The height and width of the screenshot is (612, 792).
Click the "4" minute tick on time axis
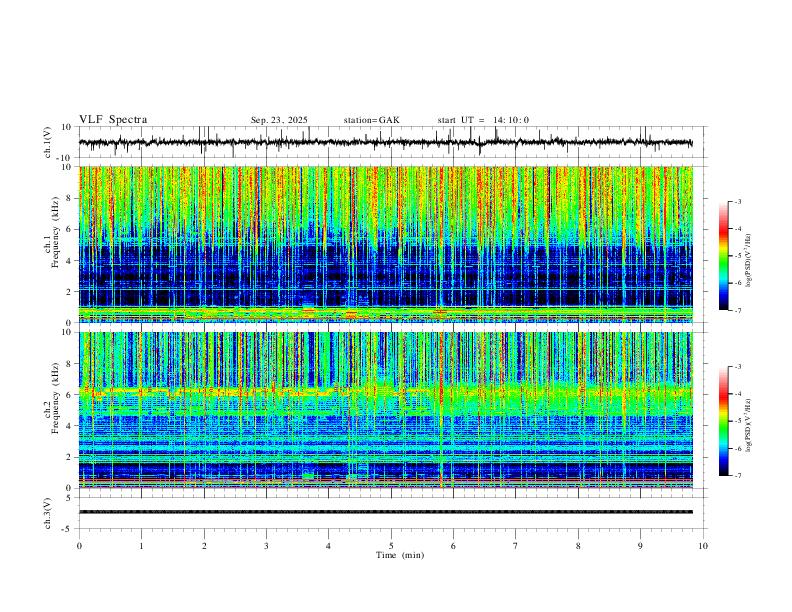coord(328,546)
